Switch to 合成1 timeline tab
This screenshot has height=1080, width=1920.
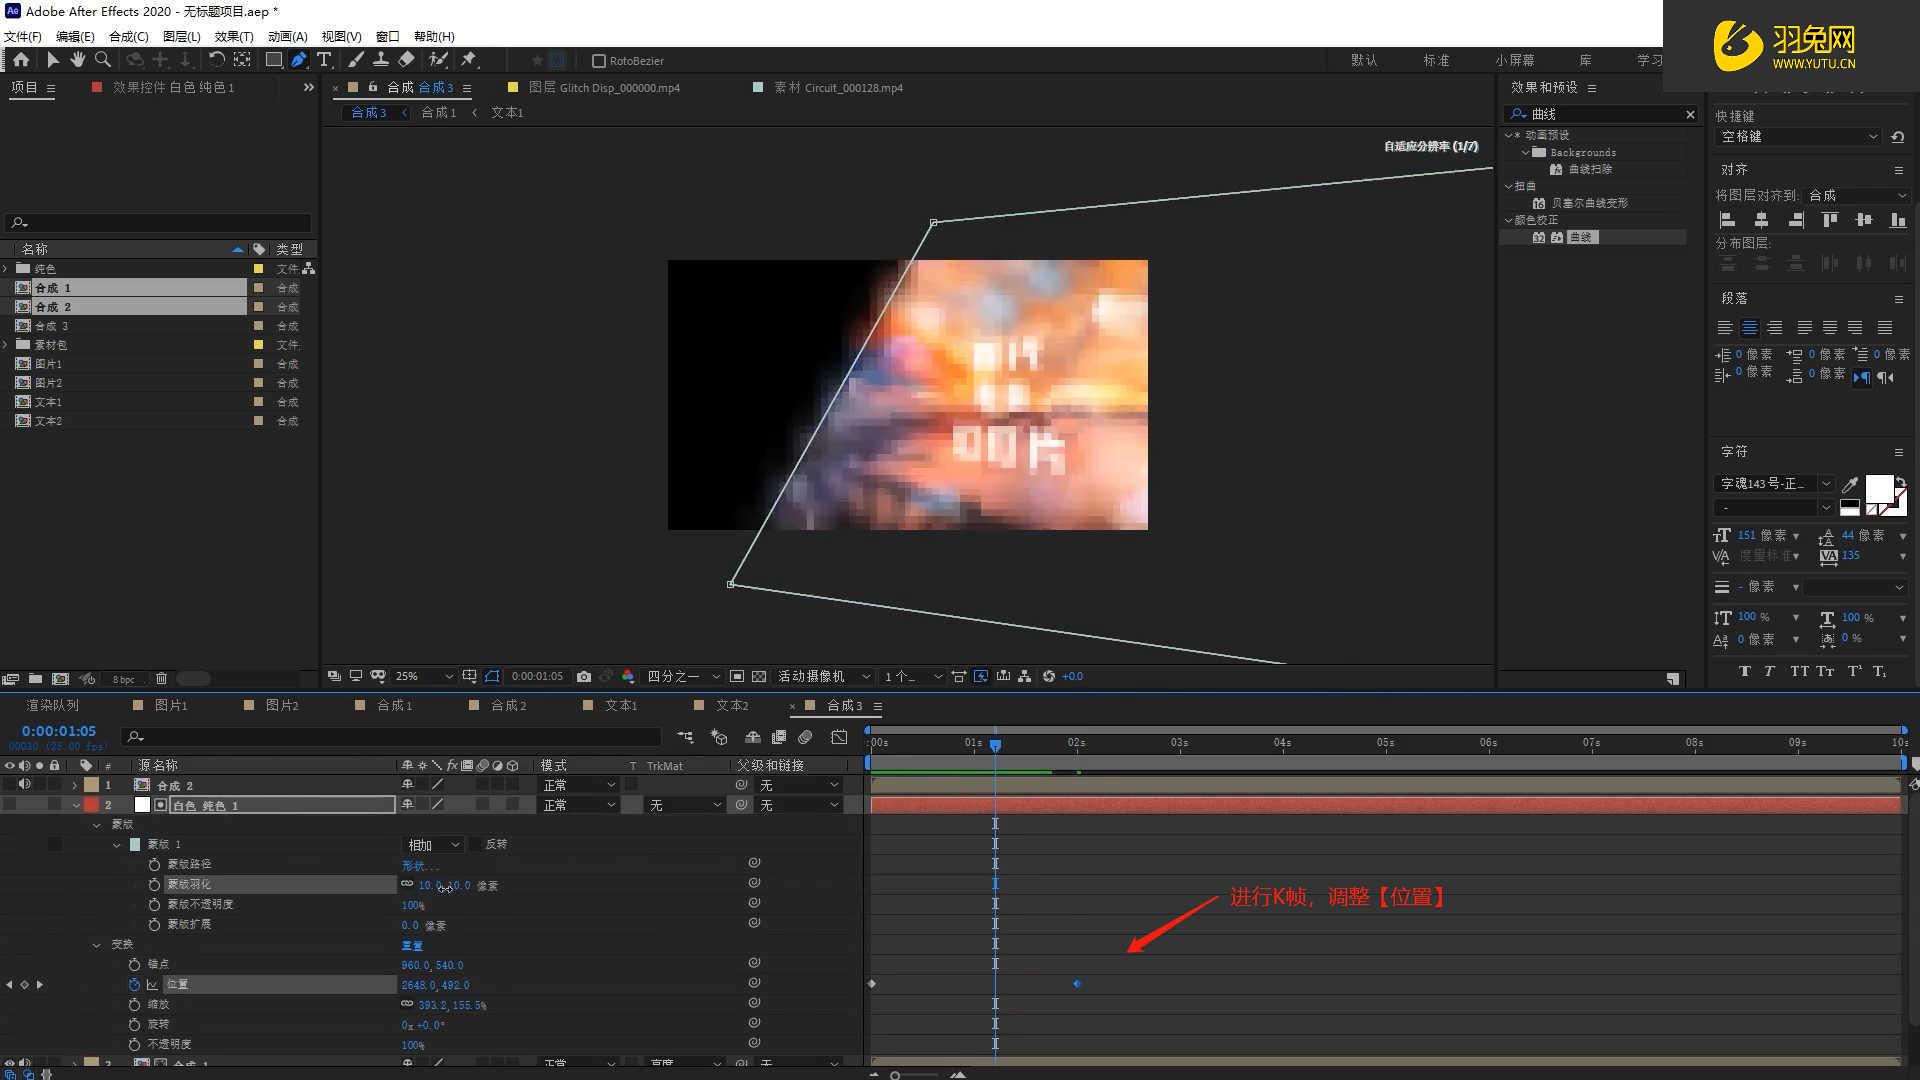click(394, 706)
